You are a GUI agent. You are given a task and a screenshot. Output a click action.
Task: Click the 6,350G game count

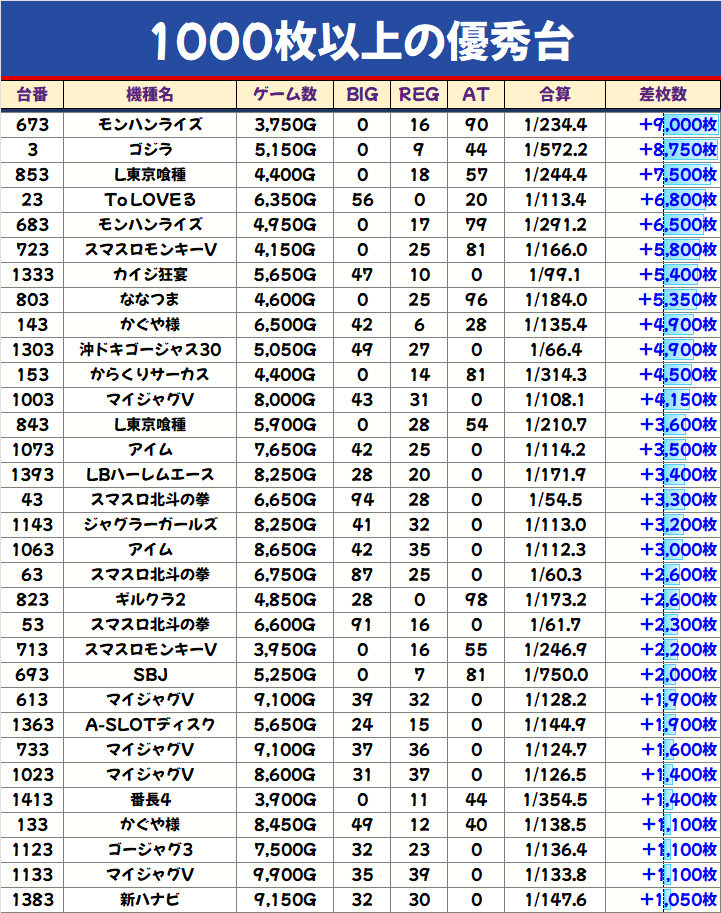pyautogui.click(x=285, y=200)
